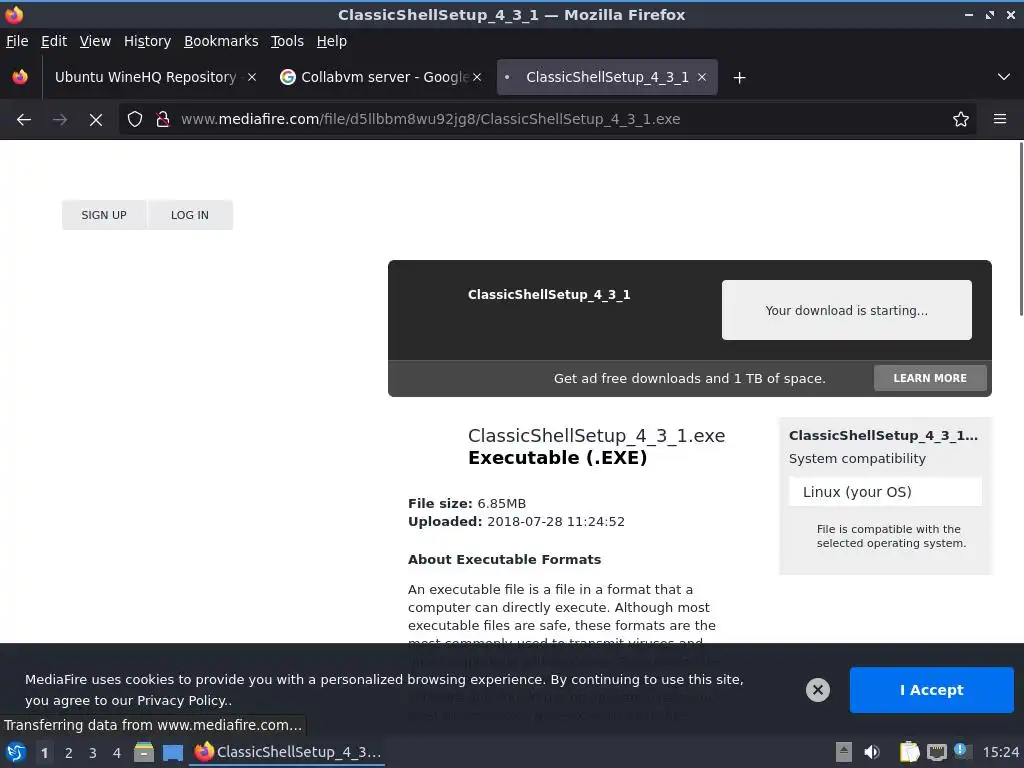The image size is (1024, 768).
Task: Bookmark this page with the star icon
Action: (961, 120)
